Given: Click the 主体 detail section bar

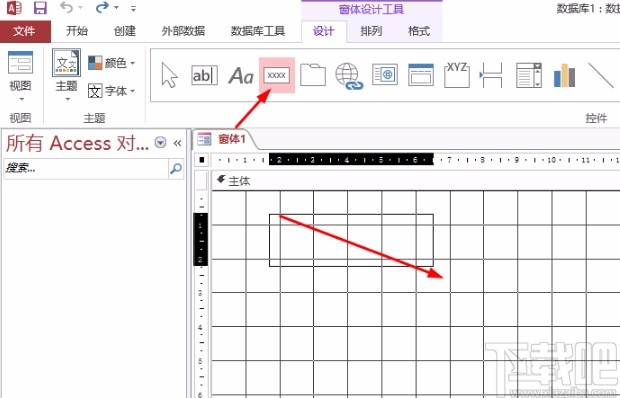Looking at the screenshot, I should [x=415, y=181].
